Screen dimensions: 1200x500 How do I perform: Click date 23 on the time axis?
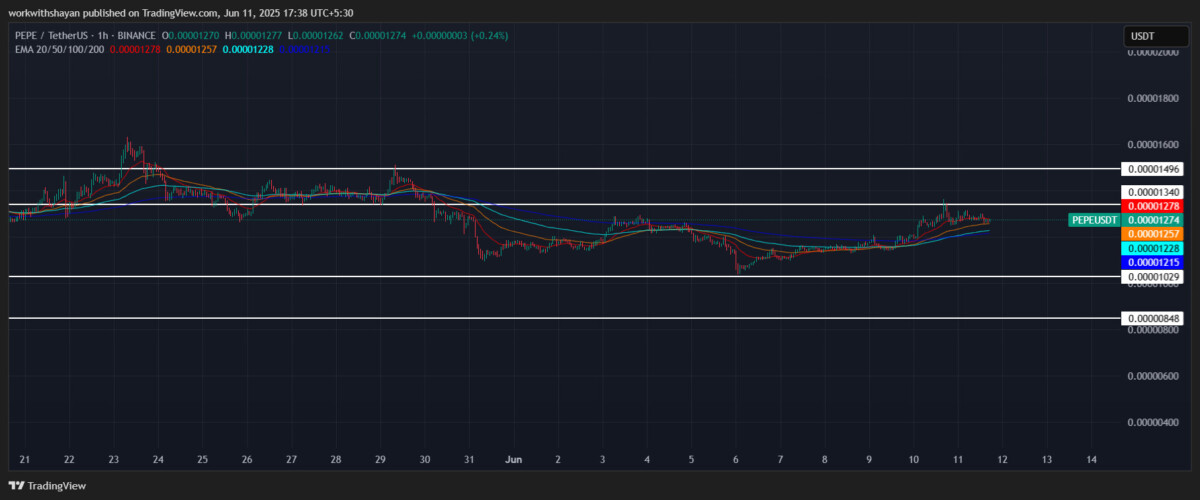coord(114,459)
